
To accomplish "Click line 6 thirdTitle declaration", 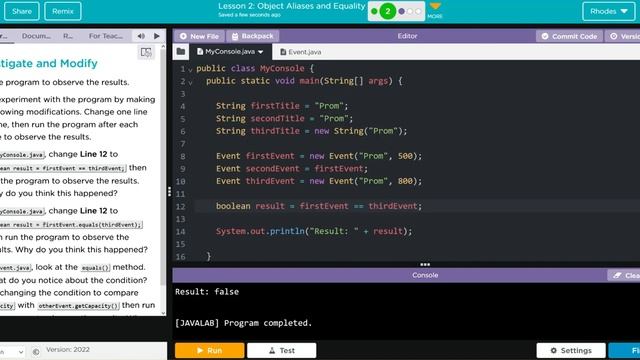I will [x=311, y=131].
